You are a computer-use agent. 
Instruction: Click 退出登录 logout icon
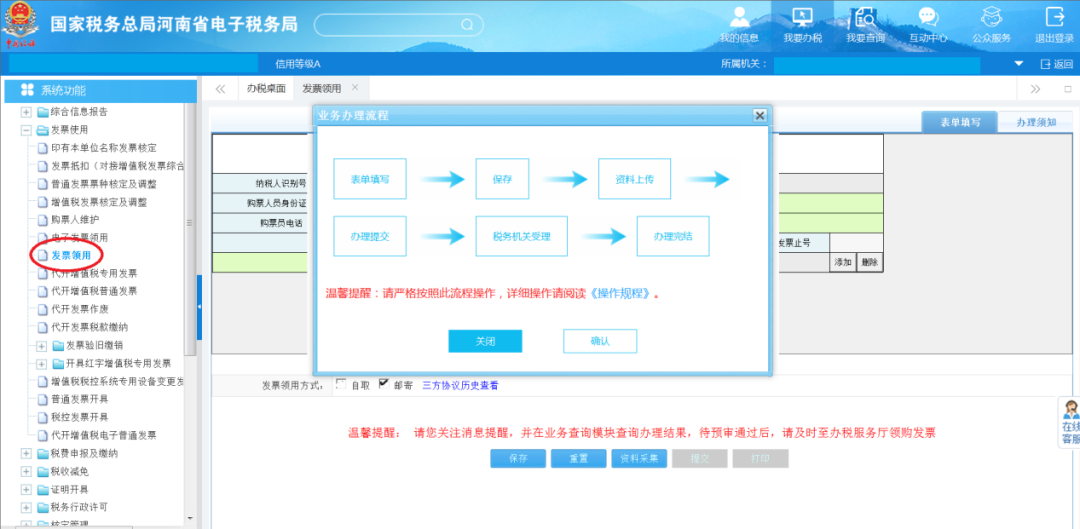click(1054, 18)
